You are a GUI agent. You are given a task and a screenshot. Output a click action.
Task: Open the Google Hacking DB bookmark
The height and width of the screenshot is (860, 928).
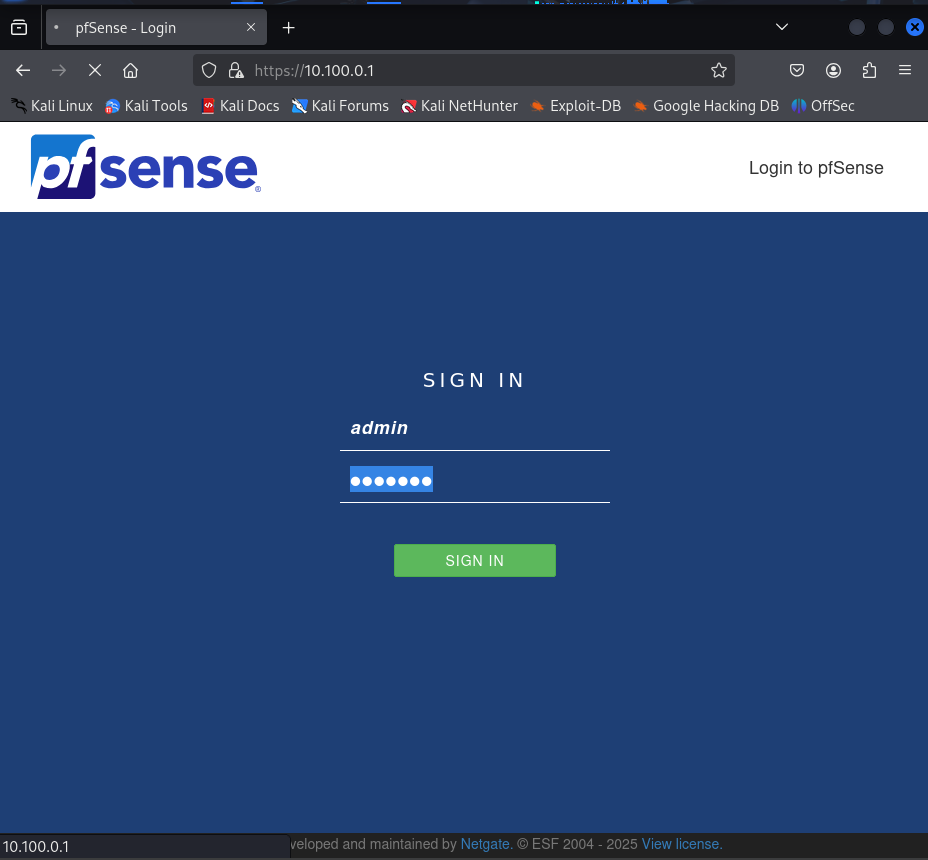point(705,106)
